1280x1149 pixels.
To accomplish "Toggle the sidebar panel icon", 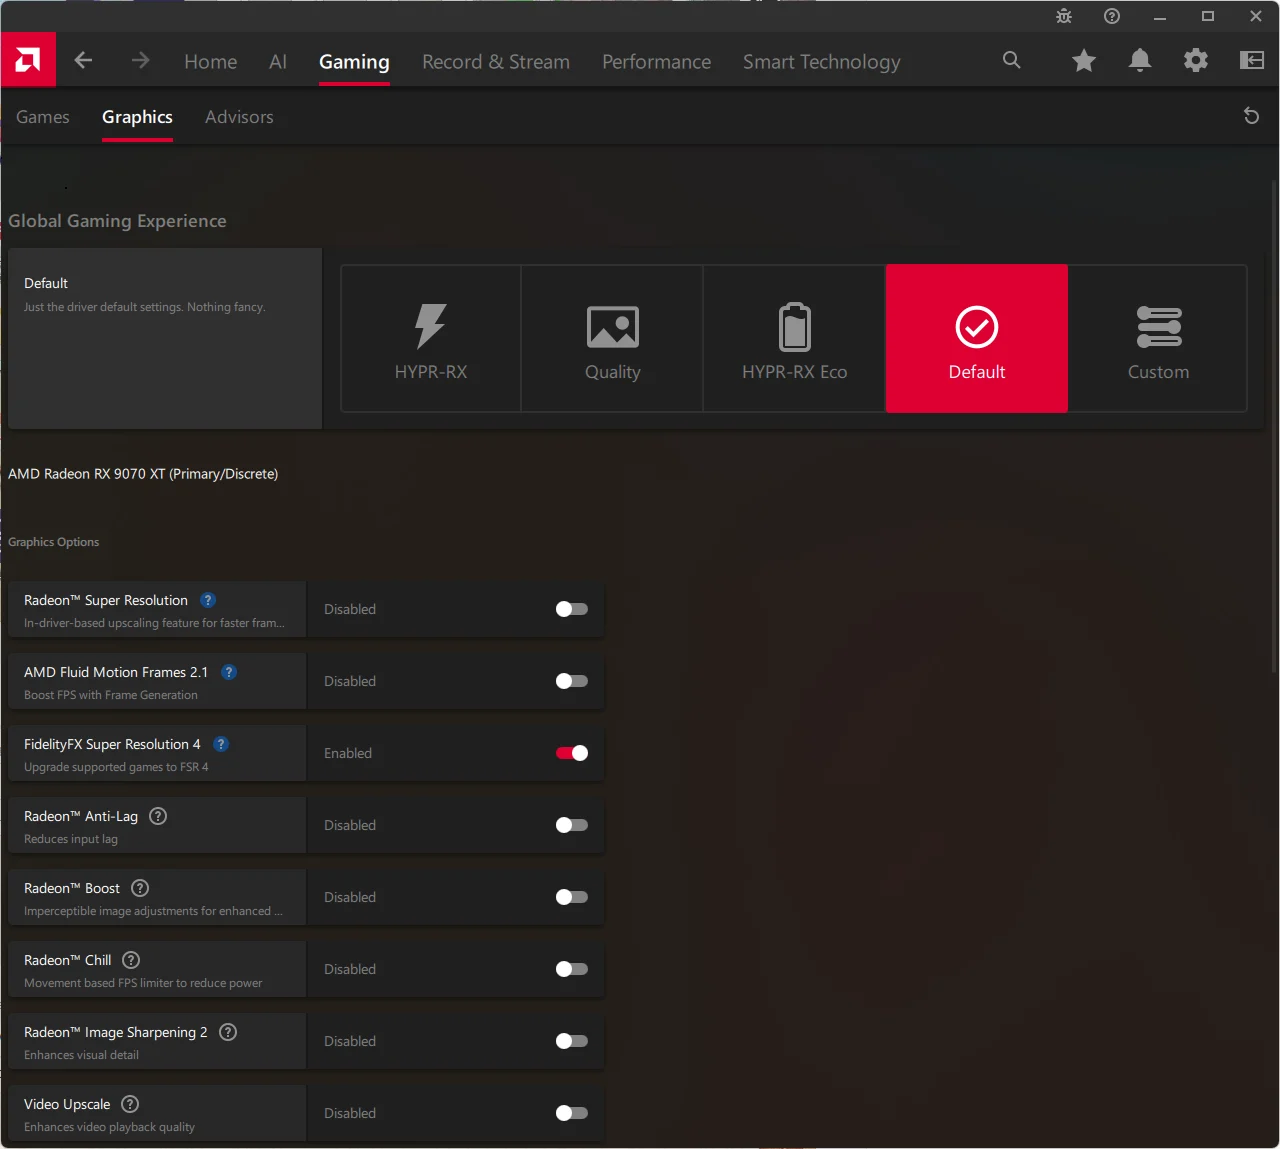I will coord(1251,61).
